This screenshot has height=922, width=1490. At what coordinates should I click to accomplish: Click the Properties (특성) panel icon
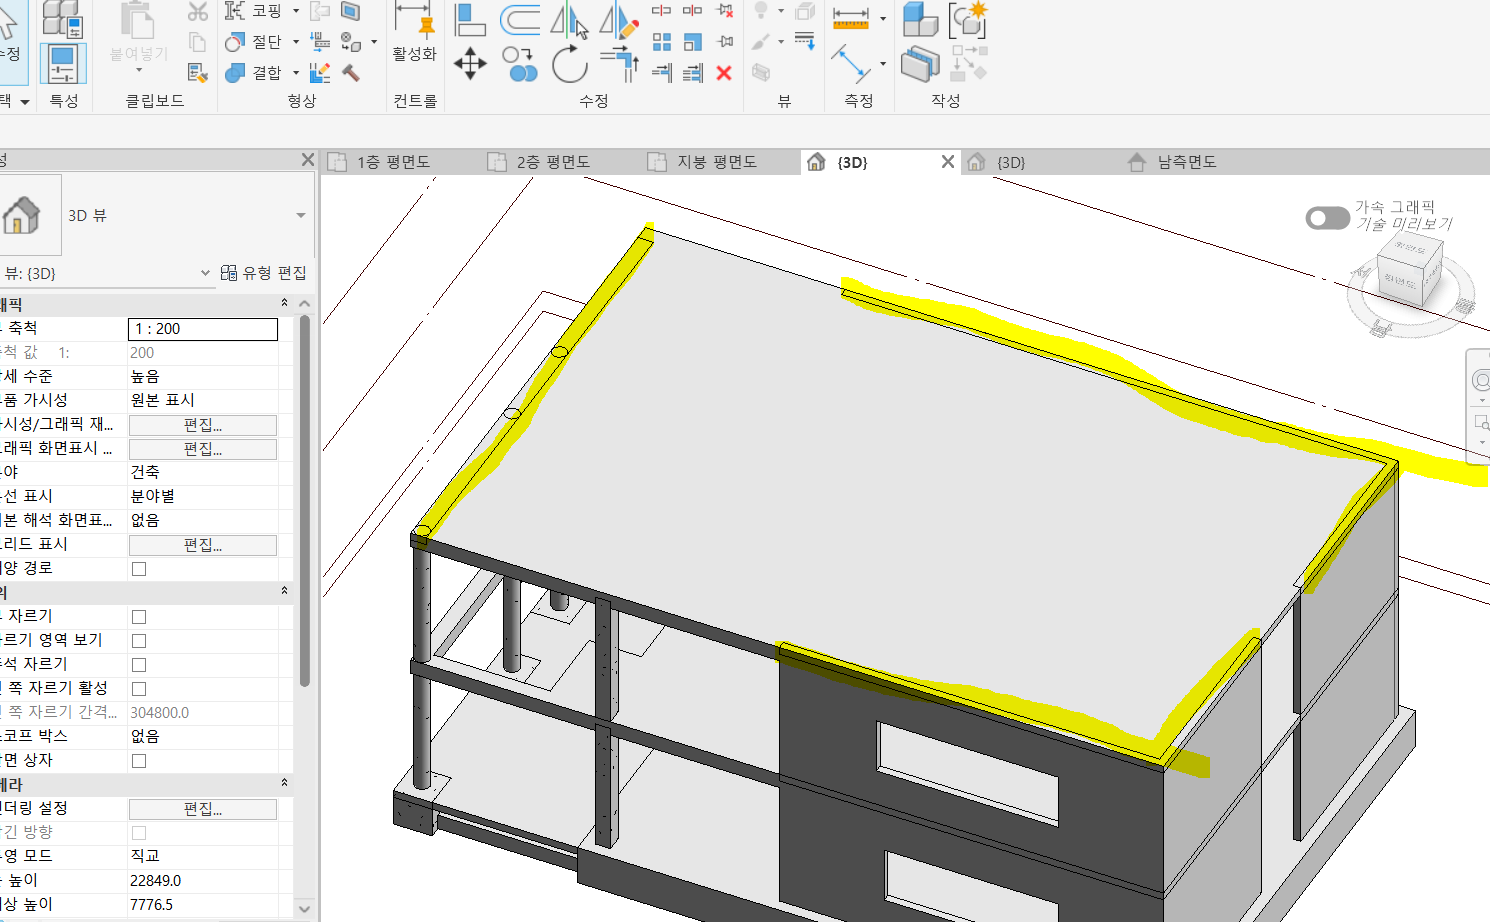[x=63, y=64]
